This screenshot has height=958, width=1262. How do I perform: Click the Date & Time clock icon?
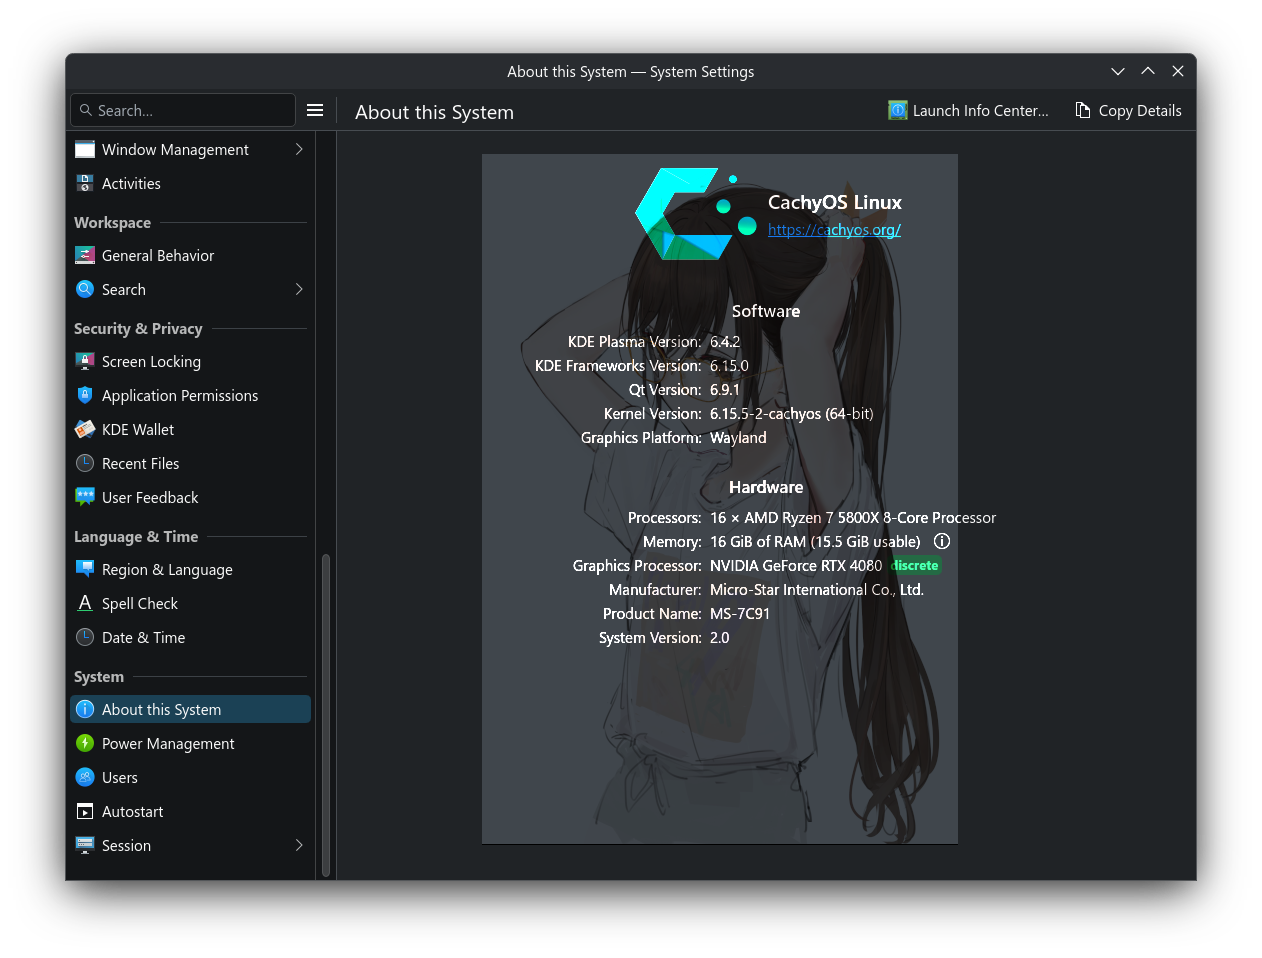85,637
